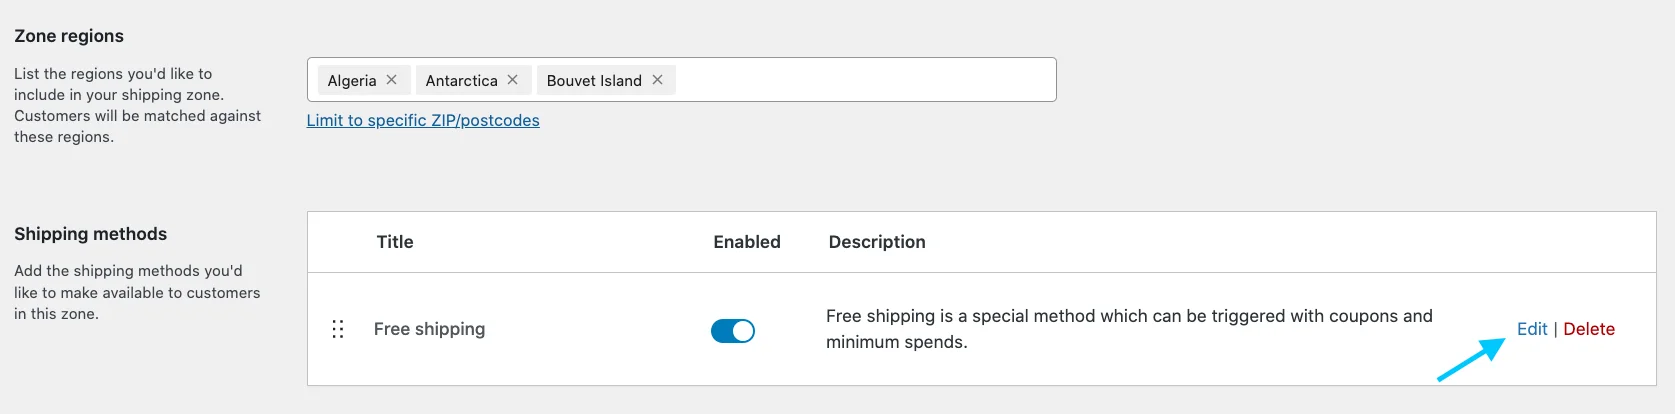Click inside the zone regions input field
Screen dimensions: 1675x414
pos(865,80)
